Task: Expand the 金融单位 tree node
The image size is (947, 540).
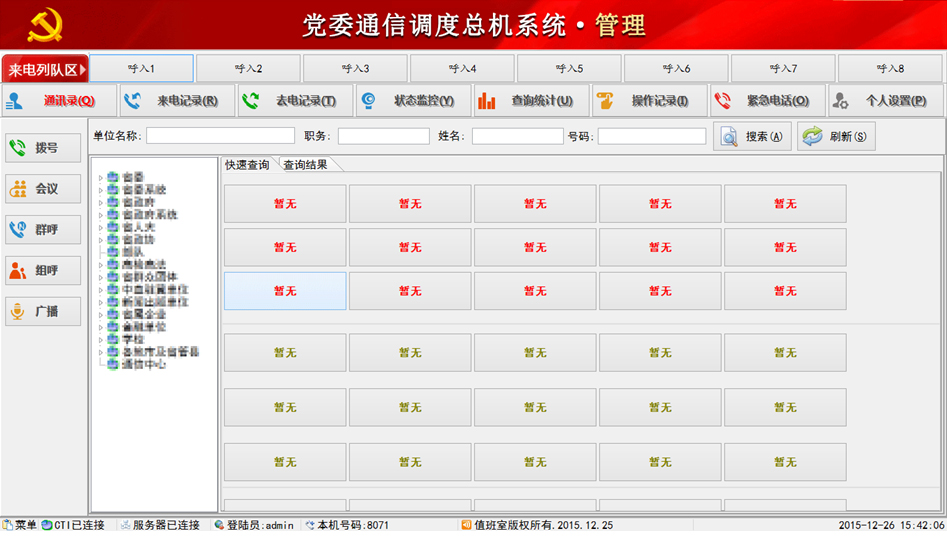Action: (x=100, y=328)
